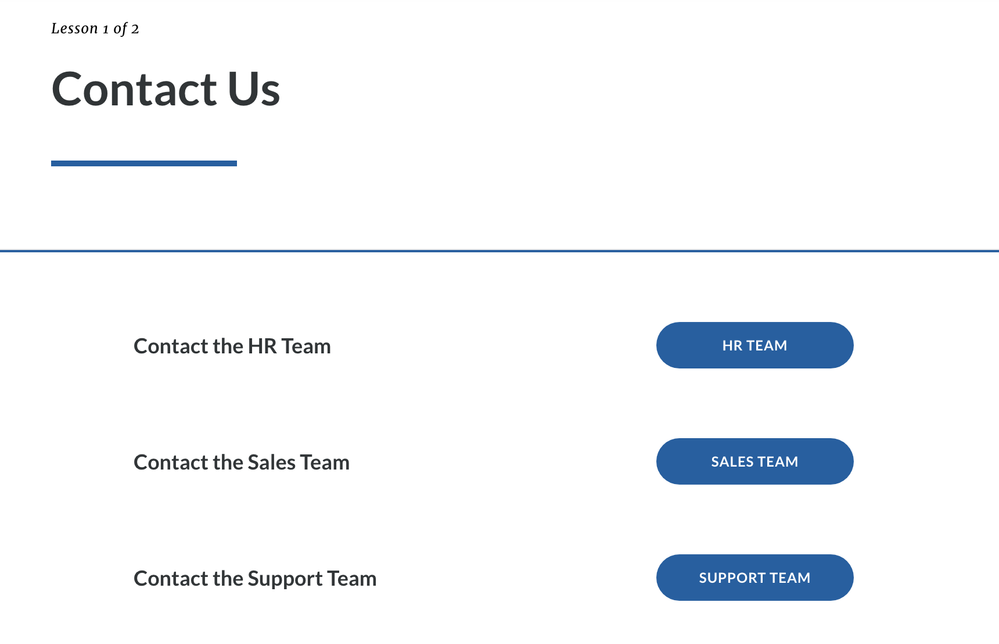Click the 'Contact Us' page heading
999x644 pixels.
tap(166, 89)
